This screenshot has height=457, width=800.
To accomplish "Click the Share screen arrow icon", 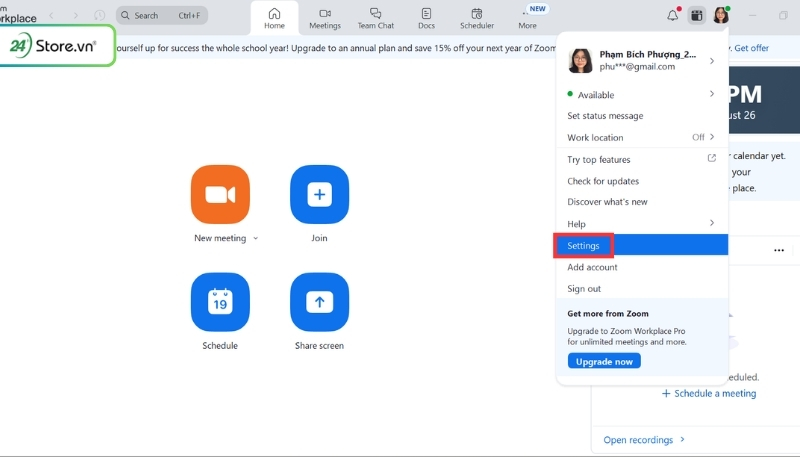I will click(x=319, y=301).
